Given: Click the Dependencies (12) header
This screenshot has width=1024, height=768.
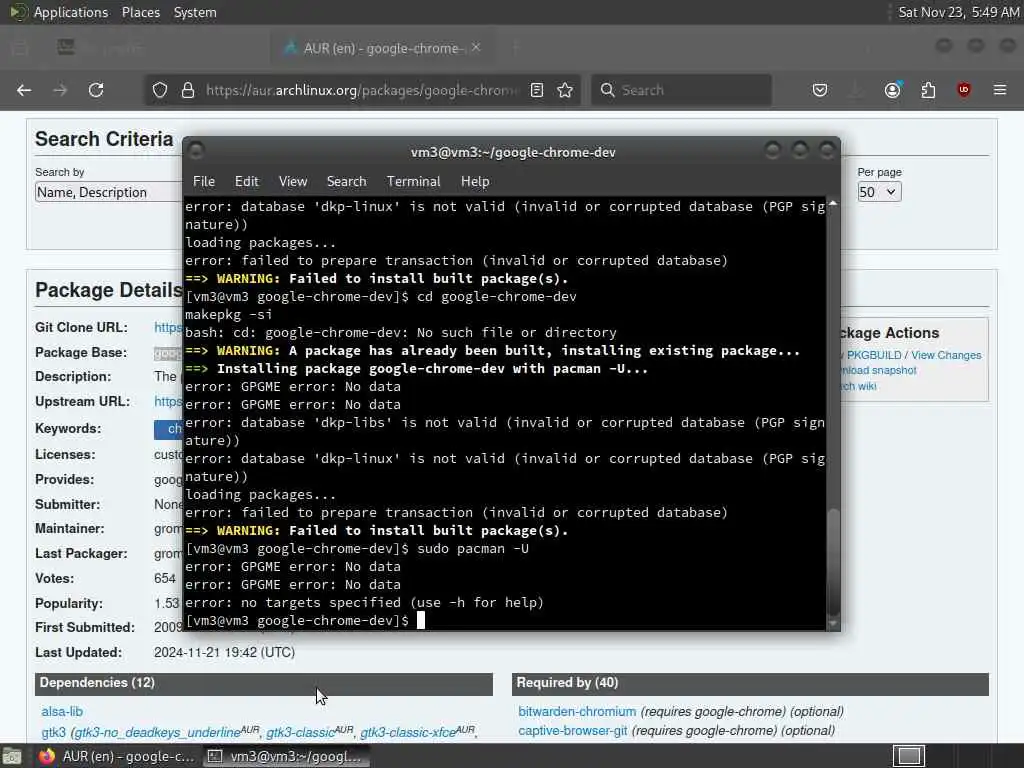Looking at the screenshot, I should [264, 683].
